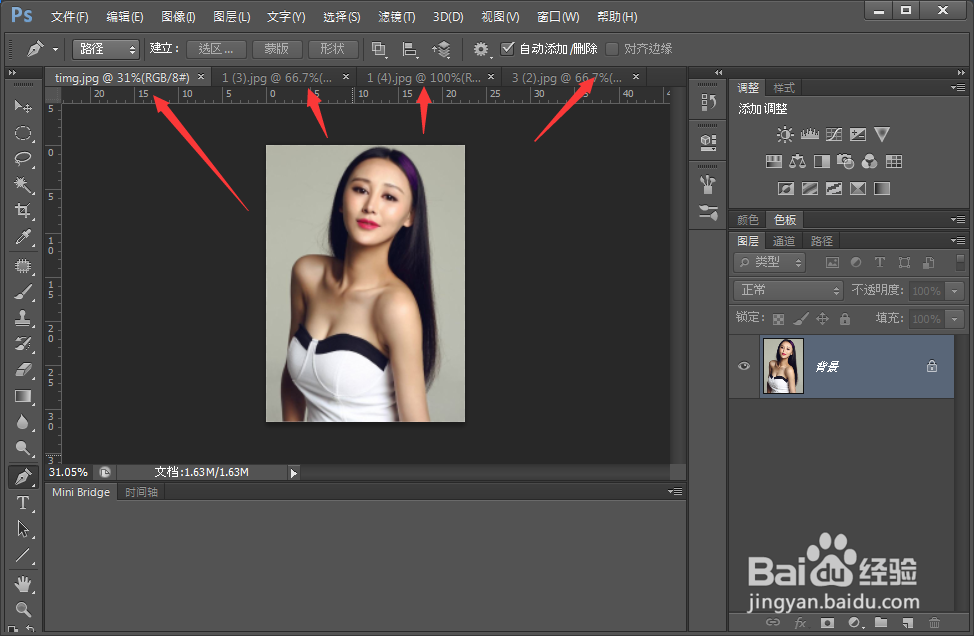Viewport: 974px width, 636px height.
Task: Open path alignment options
Action: pos(410,49)
